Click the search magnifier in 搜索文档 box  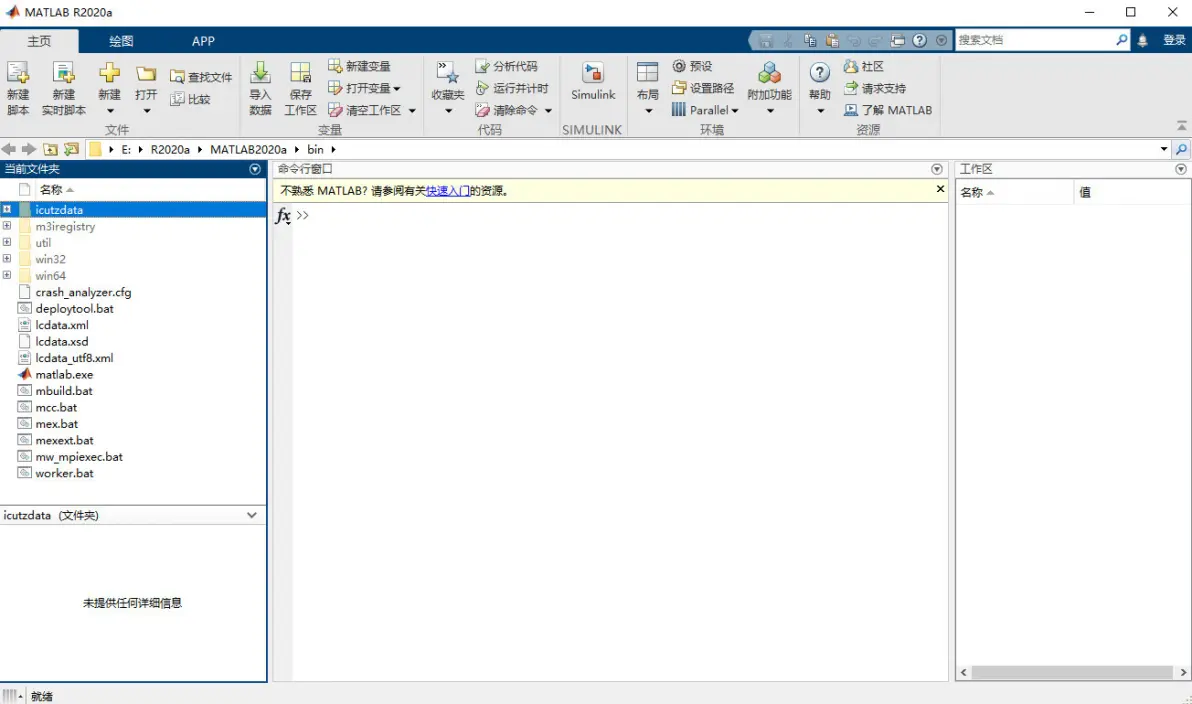[1121, 40]
